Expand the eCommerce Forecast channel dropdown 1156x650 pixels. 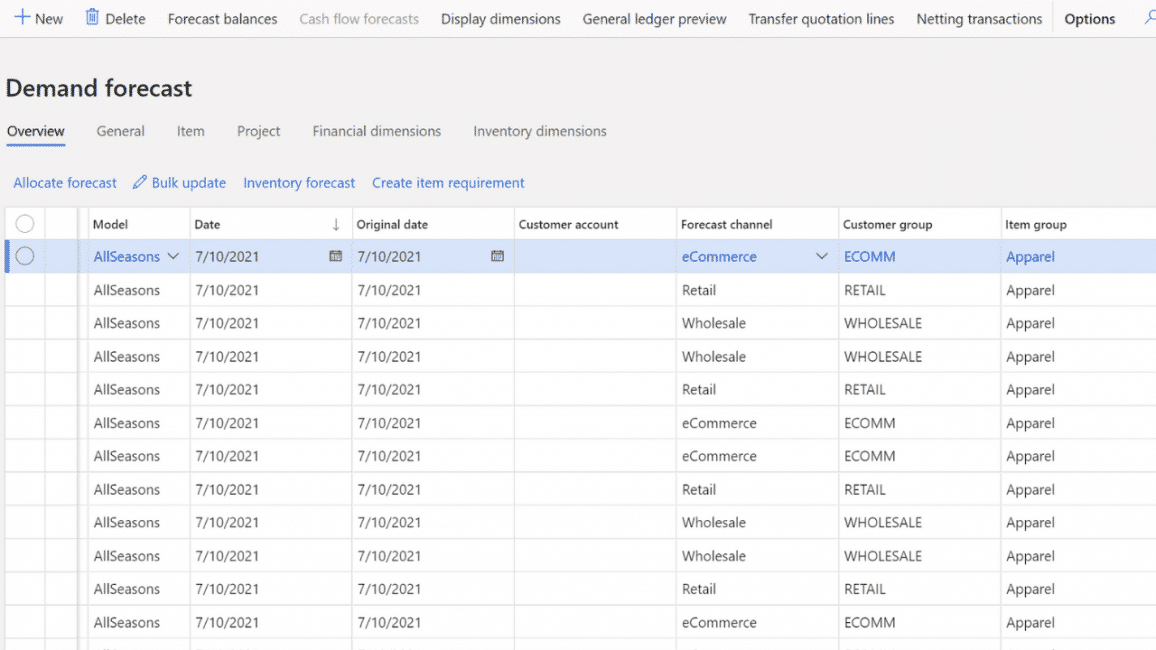pyautogui.click(x=821, y=256)
